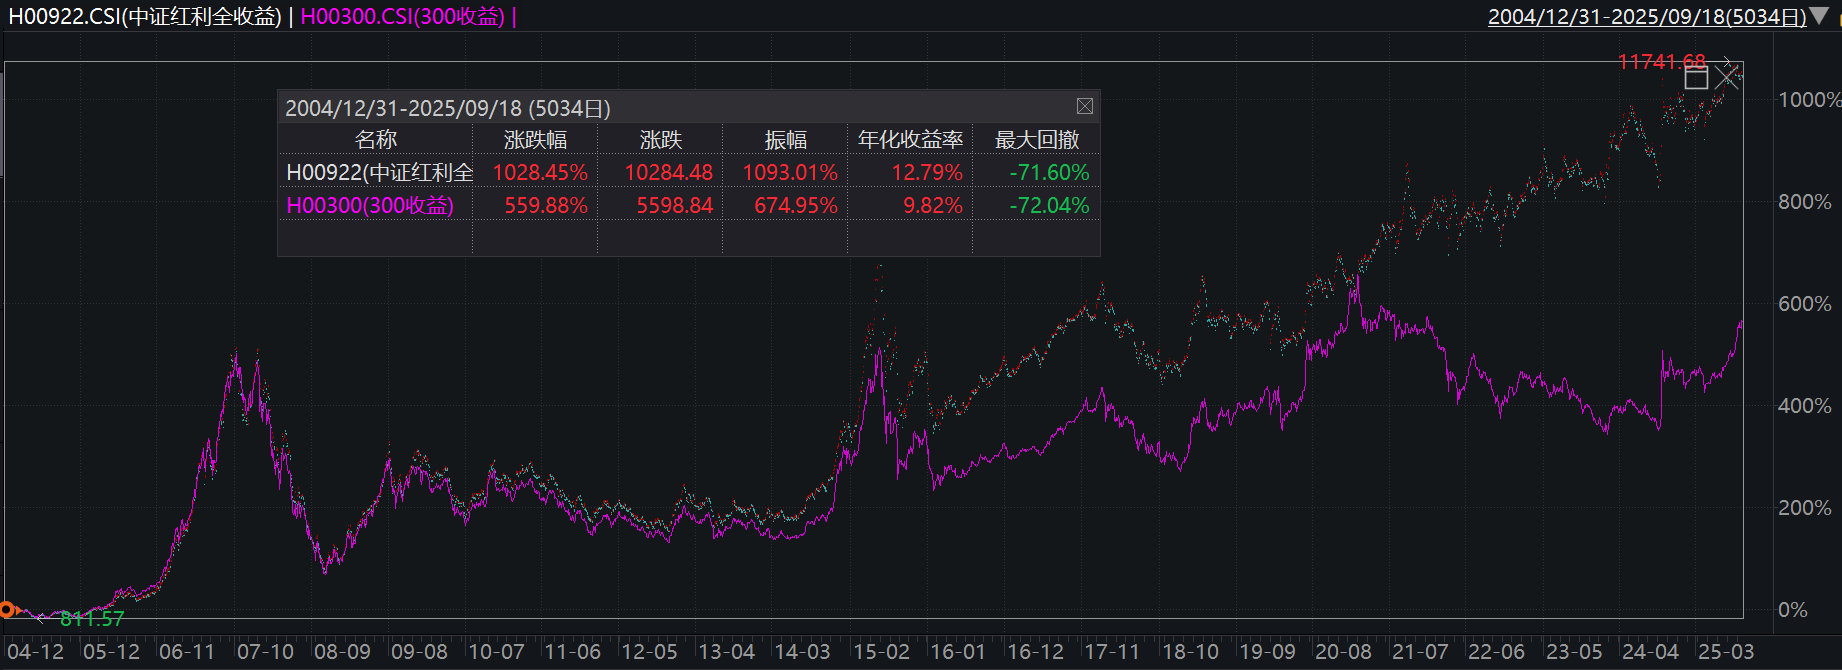Select the H00922.CSI index title label

pyautogui.click(x=145, y=17)
